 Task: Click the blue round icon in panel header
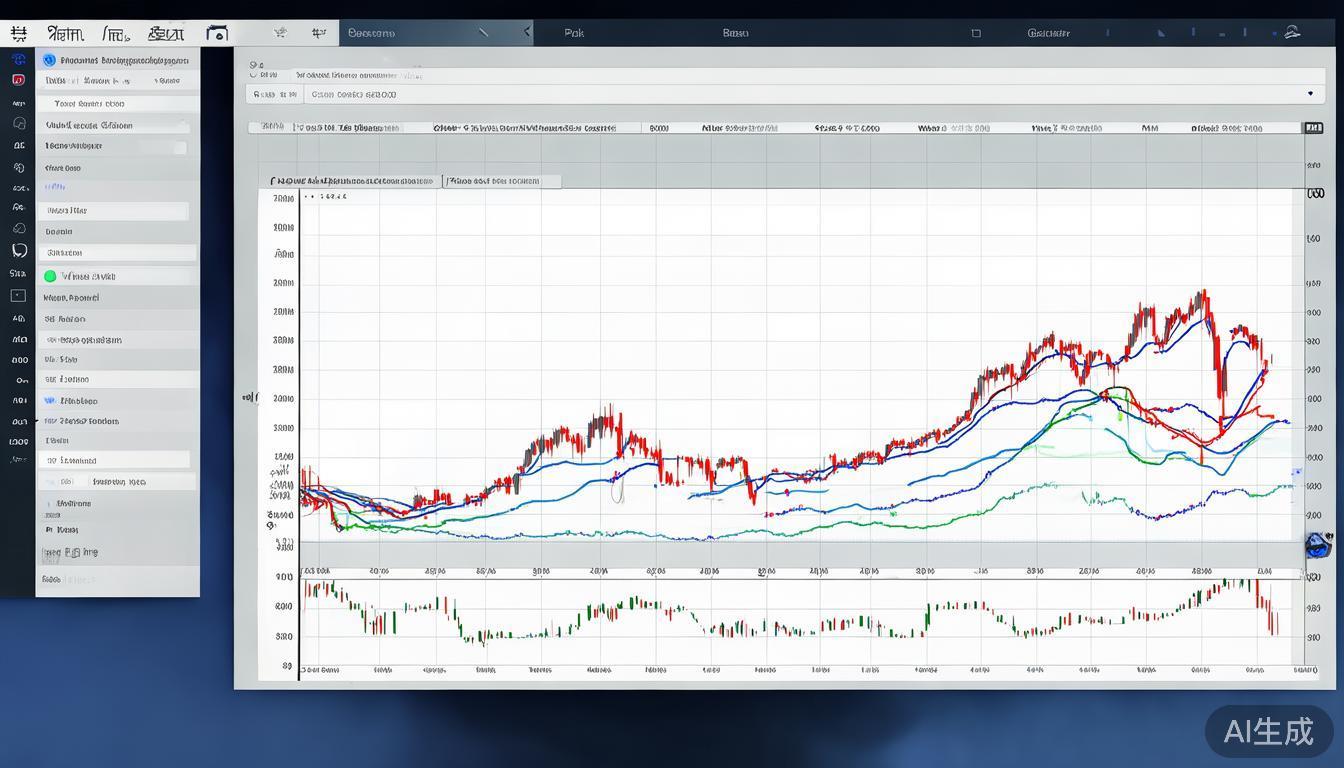click(50, 60)
